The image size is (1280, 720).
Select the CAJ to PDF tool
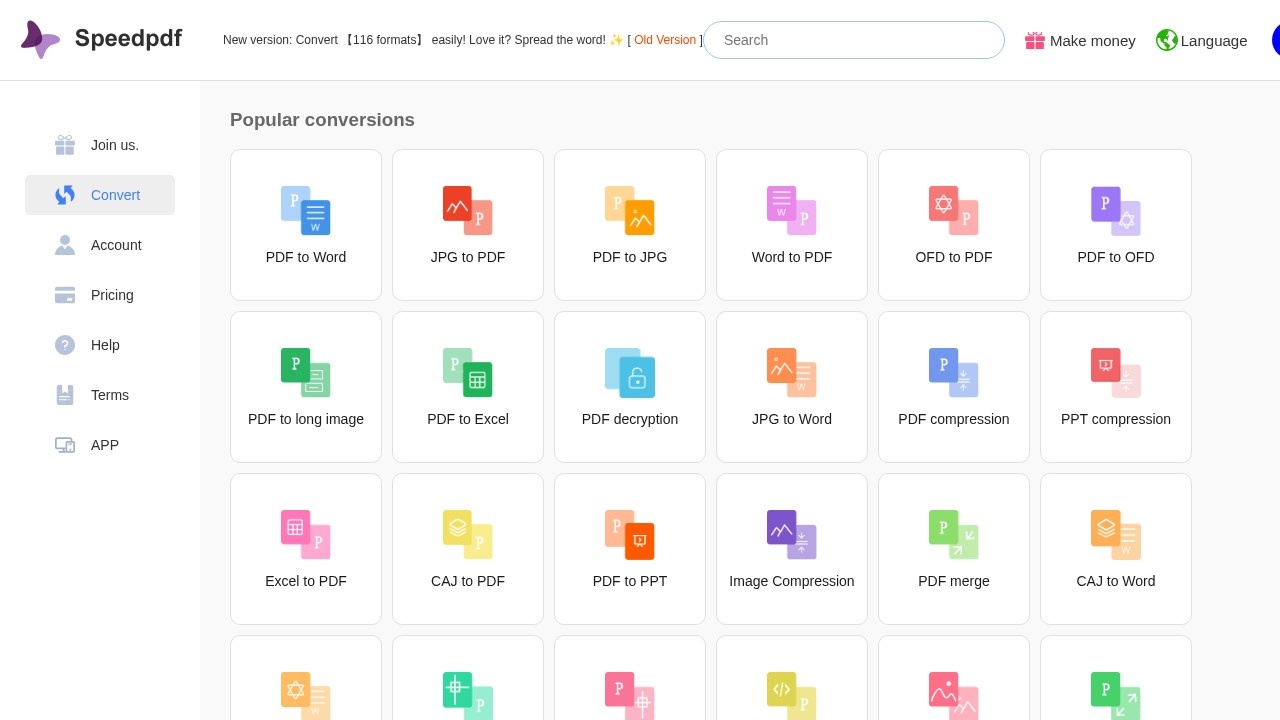click(x=468, y=549)
